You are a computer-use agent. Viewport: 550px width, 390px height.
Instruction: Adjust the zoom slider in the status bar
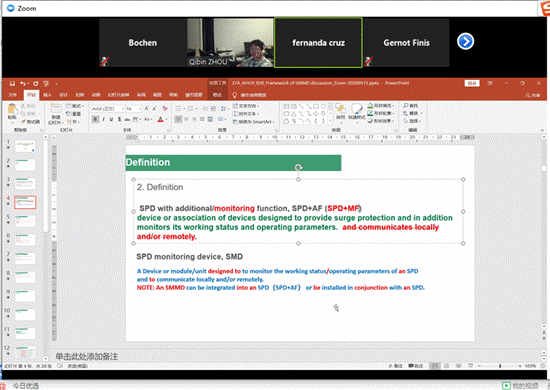click(x=500, y=366)
